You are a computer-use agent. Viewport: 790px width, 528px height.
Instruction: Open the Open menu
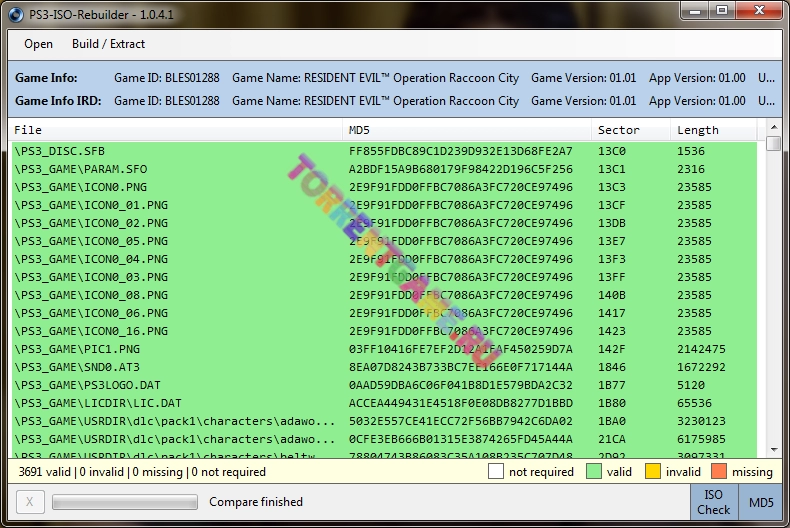click(x=38, y=44)
